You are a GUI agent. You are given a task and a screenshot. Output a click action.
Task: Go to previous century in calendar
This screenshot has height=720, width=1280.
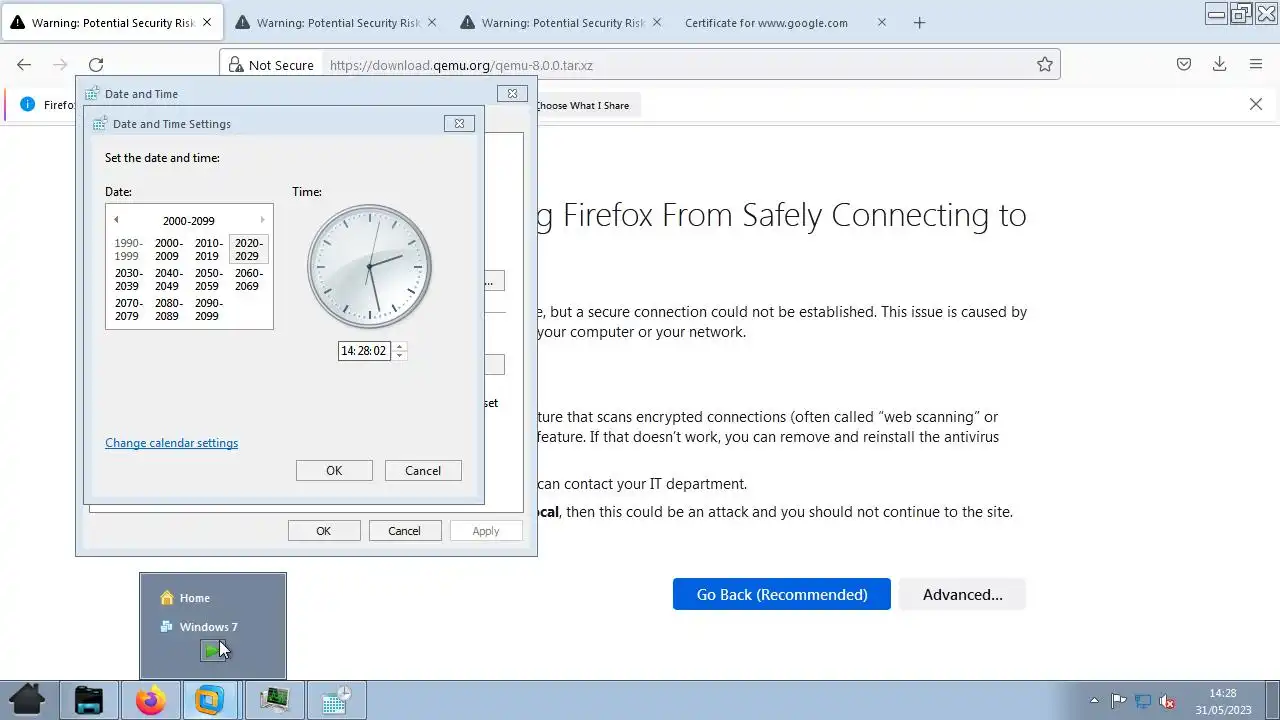pos(116,220)
